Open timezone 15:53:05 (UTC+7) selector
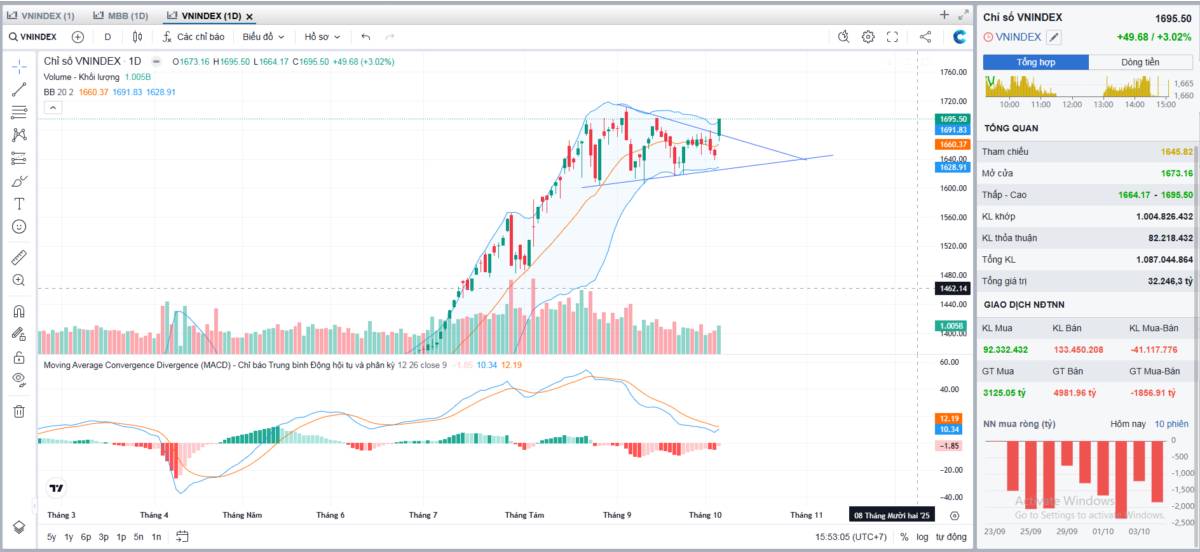The image size is (1200, 552). [x=851, y=537]
